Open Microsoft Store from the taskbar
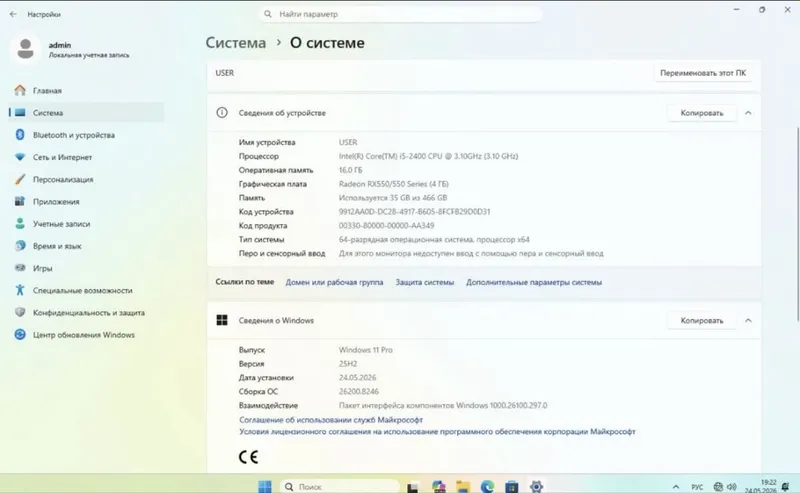 point(512,487)
